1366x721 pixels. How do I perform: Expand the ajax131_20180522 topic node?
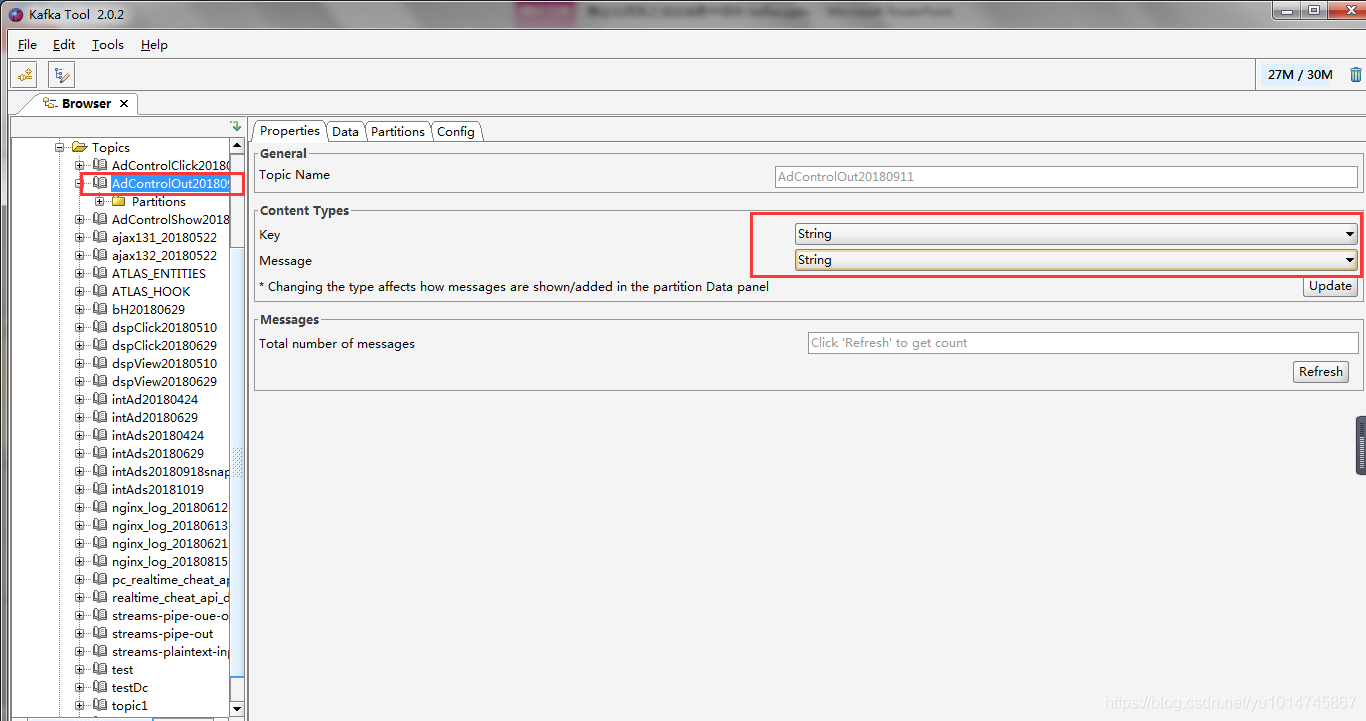point(81,237)
